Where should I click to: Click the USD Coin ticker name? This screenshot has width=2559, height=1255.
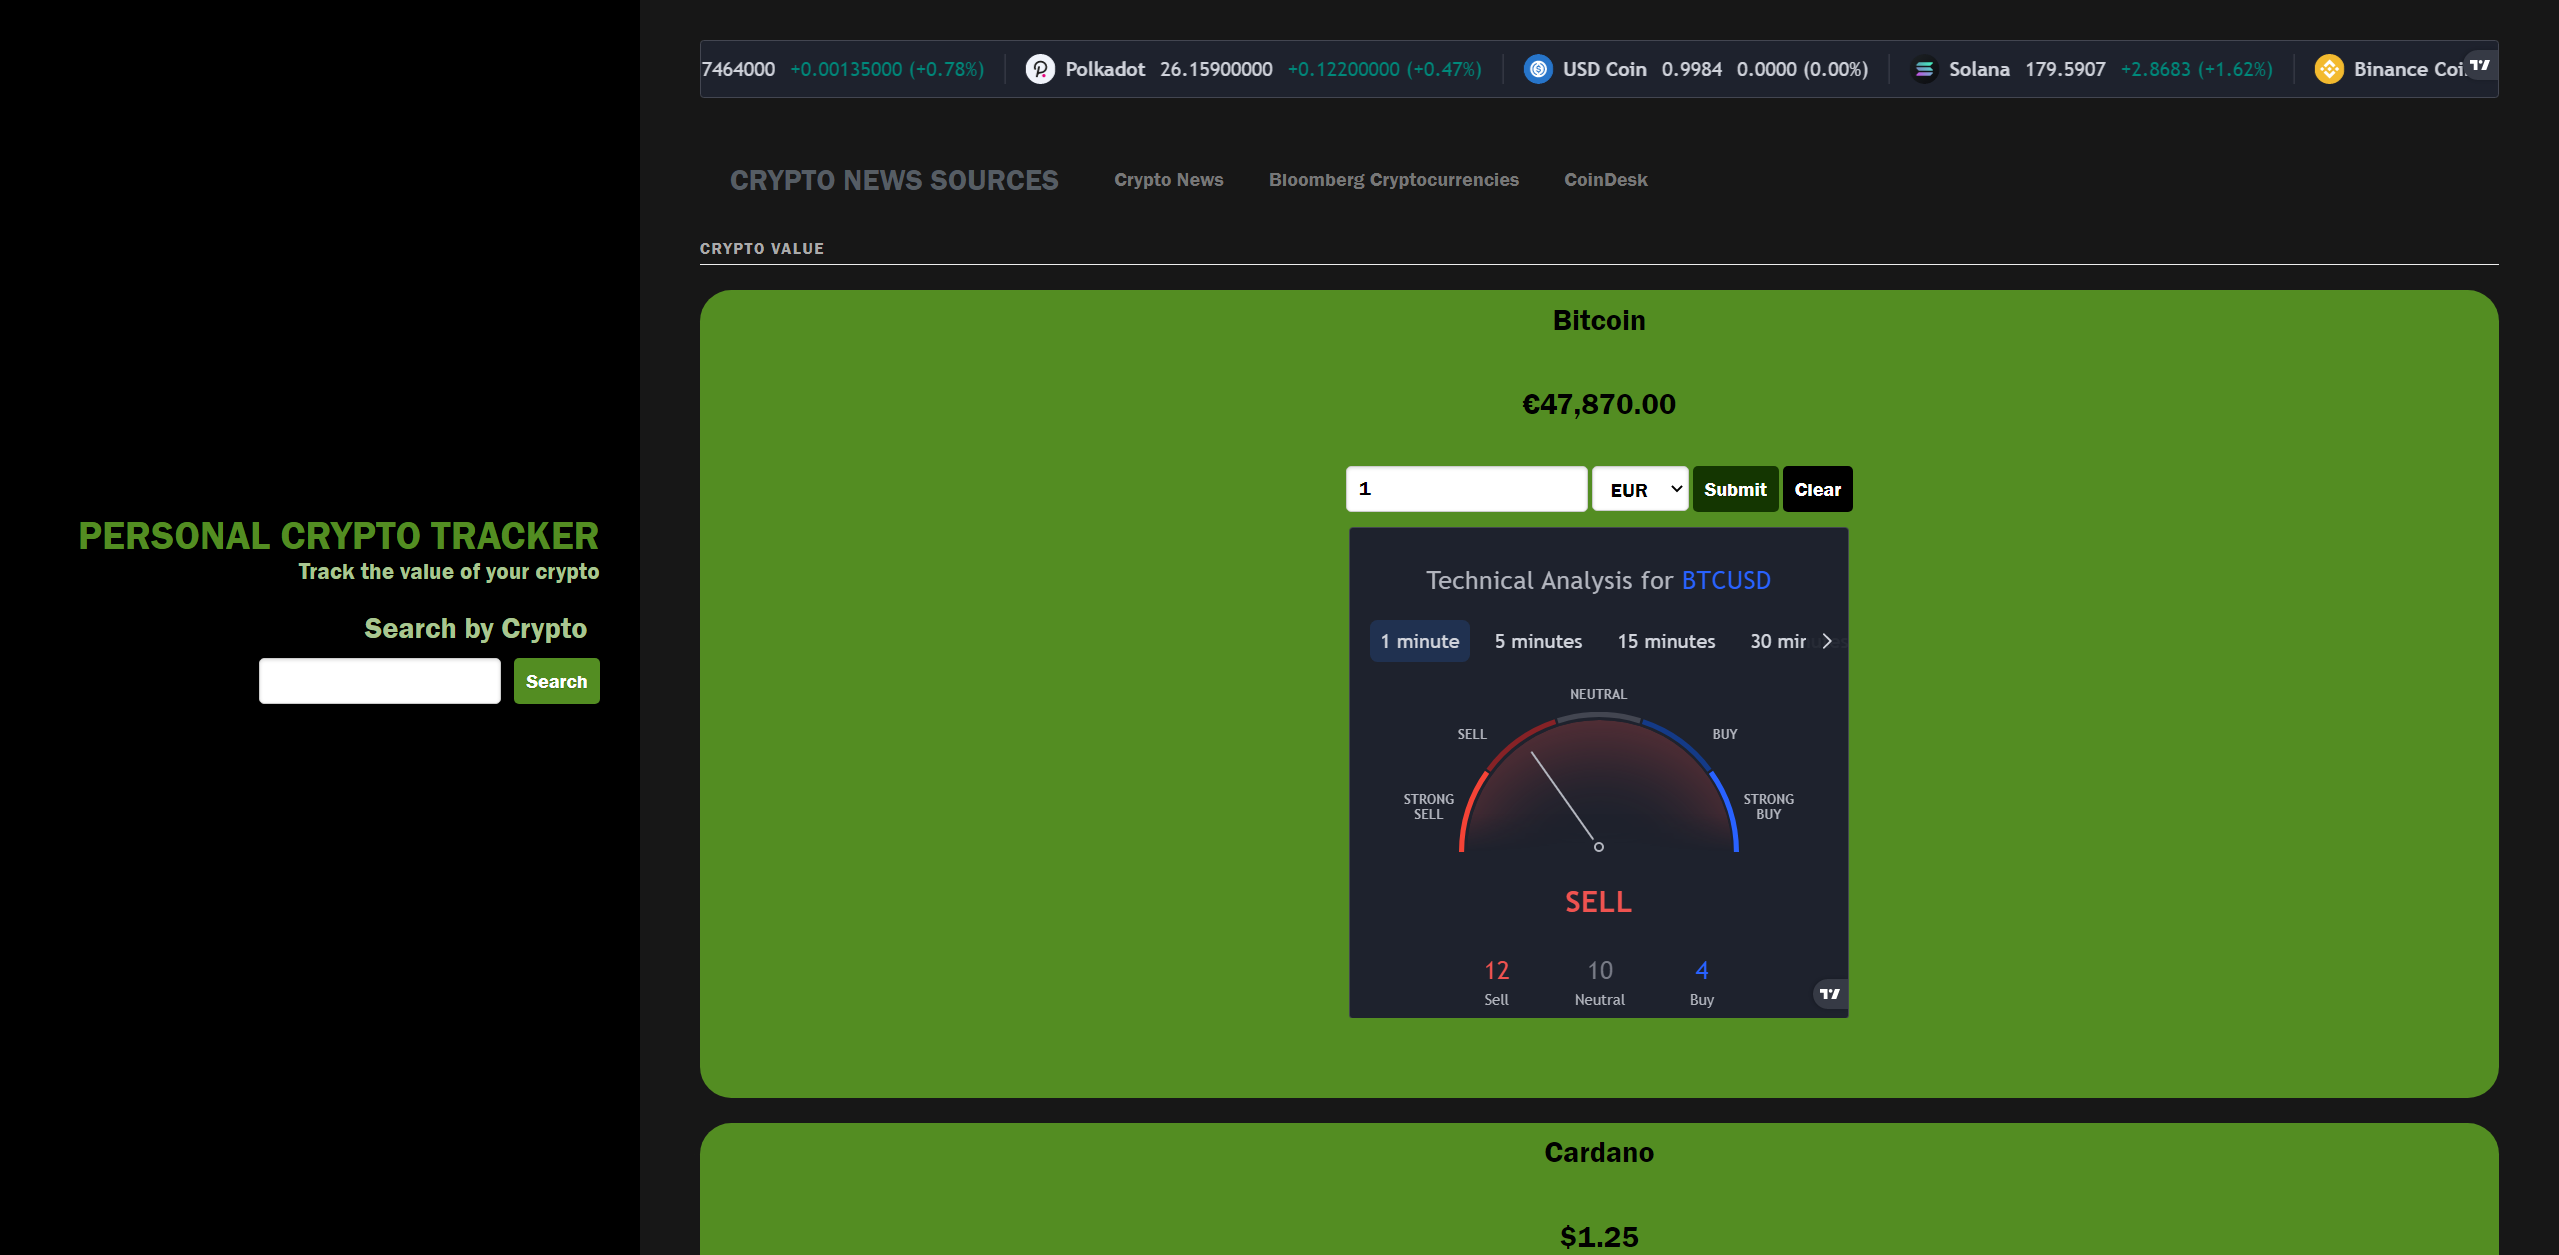[1605, 69]
